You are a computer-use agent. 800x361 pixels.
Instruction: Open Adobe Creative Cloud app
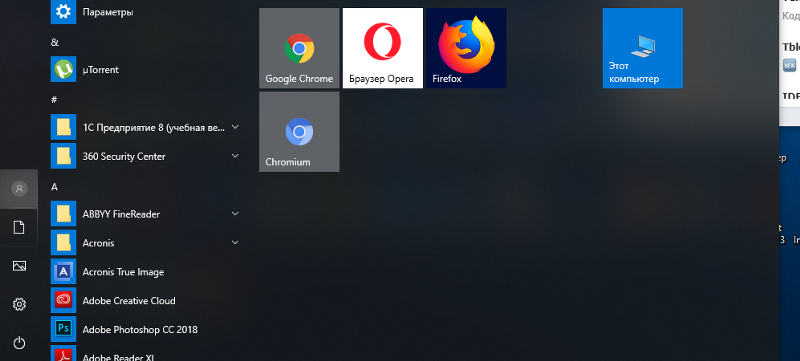tap(145, 300)
